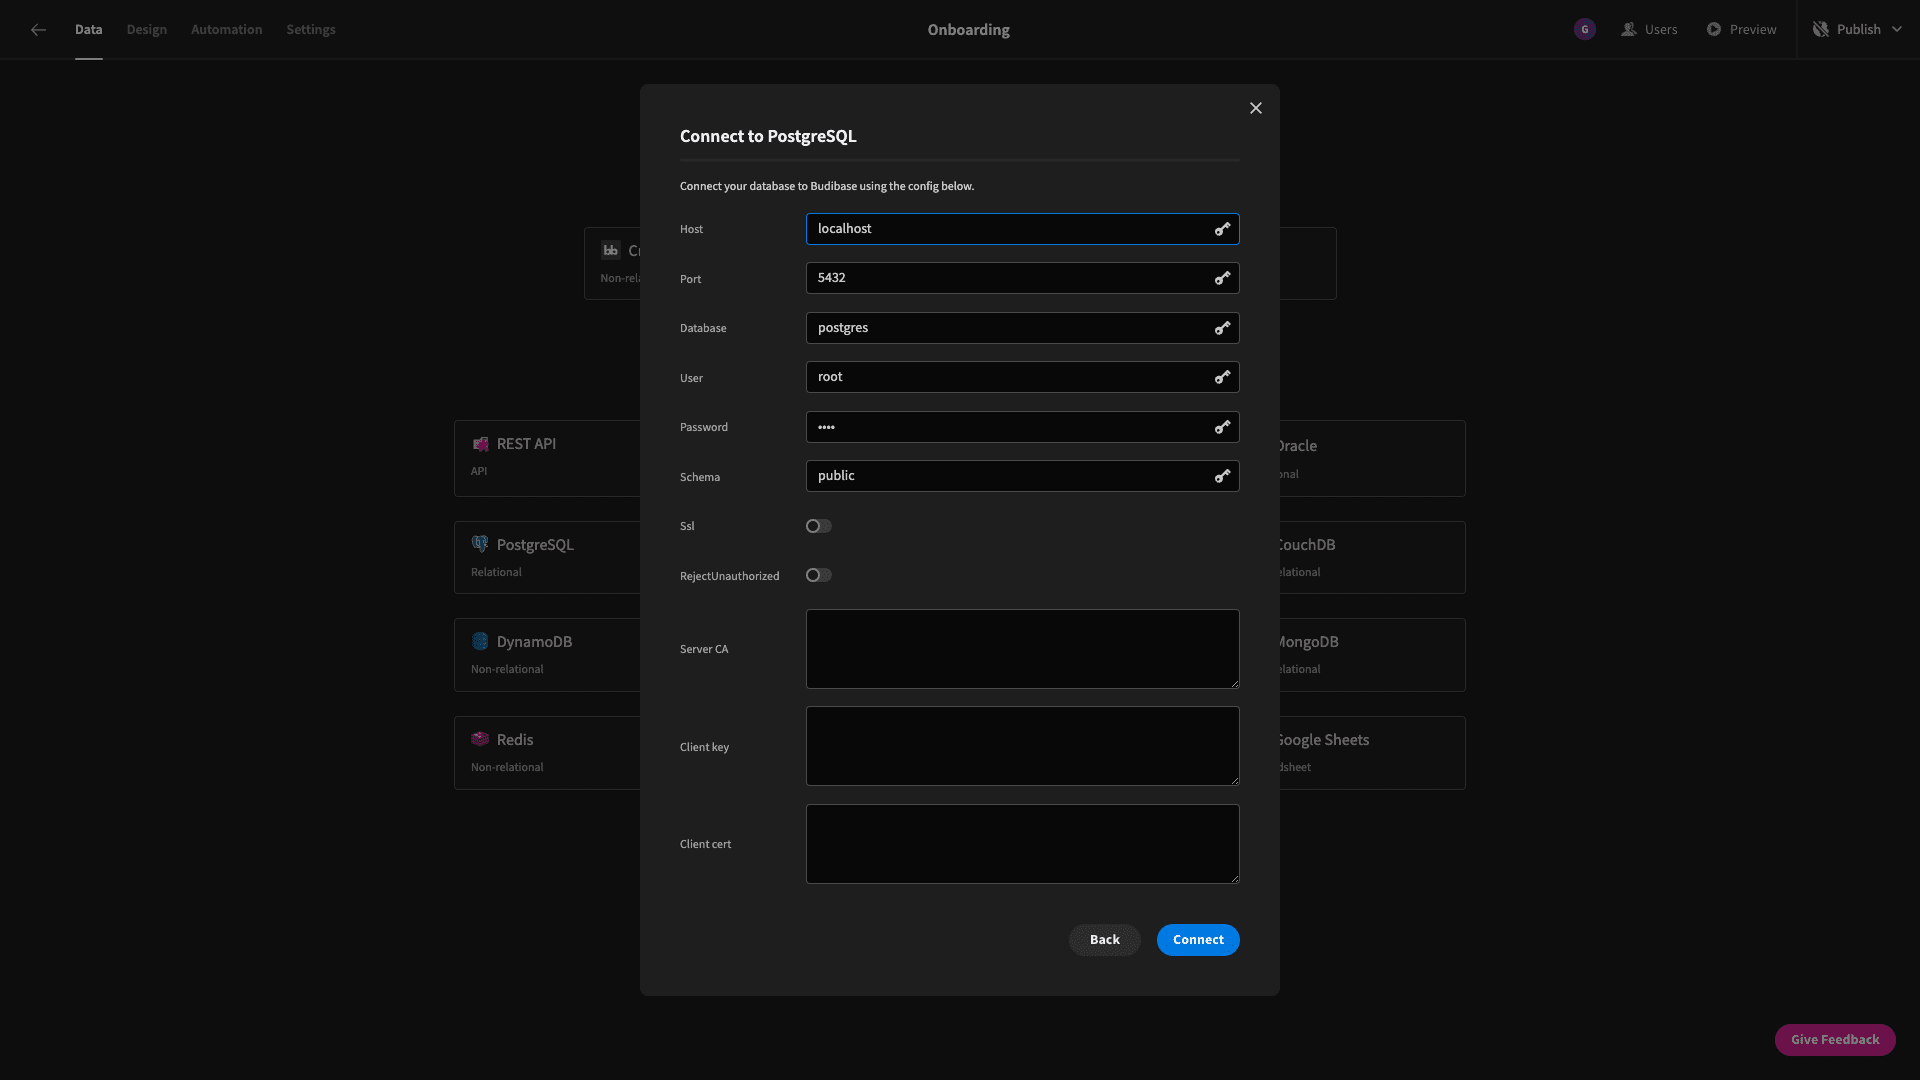Click the key icon in User field
Viewport: 1920px width, 1080px height.
click(x=1222, y=377)
